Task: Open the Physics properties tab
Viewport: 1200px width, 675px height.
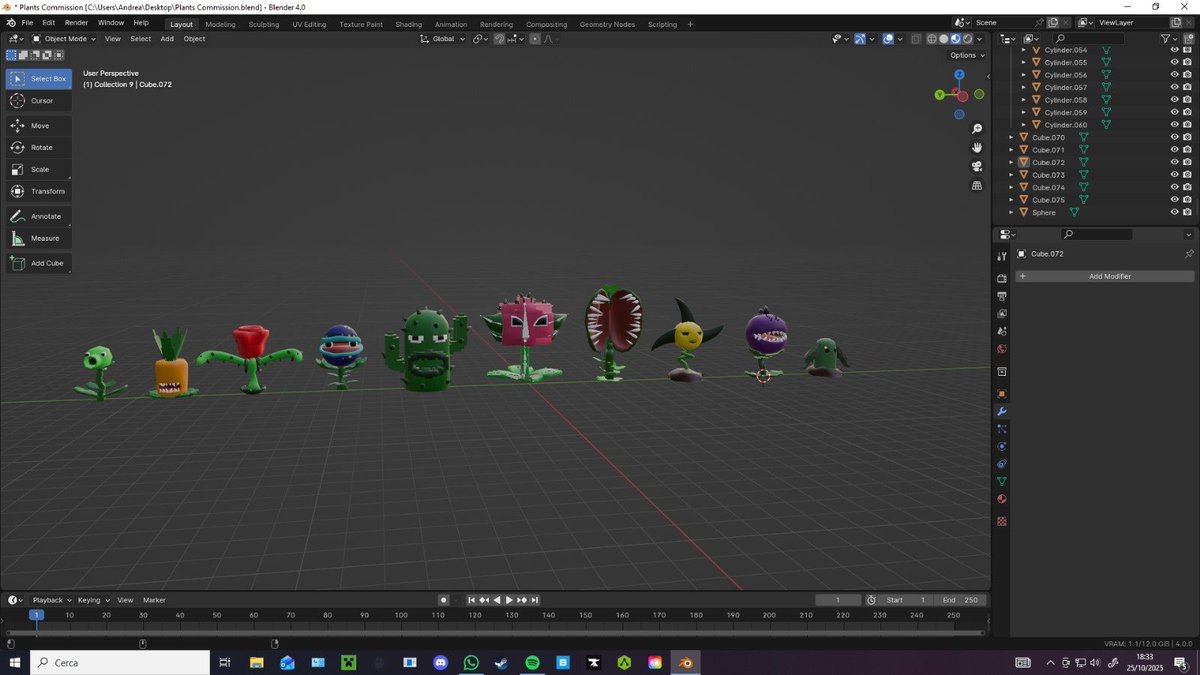Action: pyautogui.click(x=1001, y=446)
